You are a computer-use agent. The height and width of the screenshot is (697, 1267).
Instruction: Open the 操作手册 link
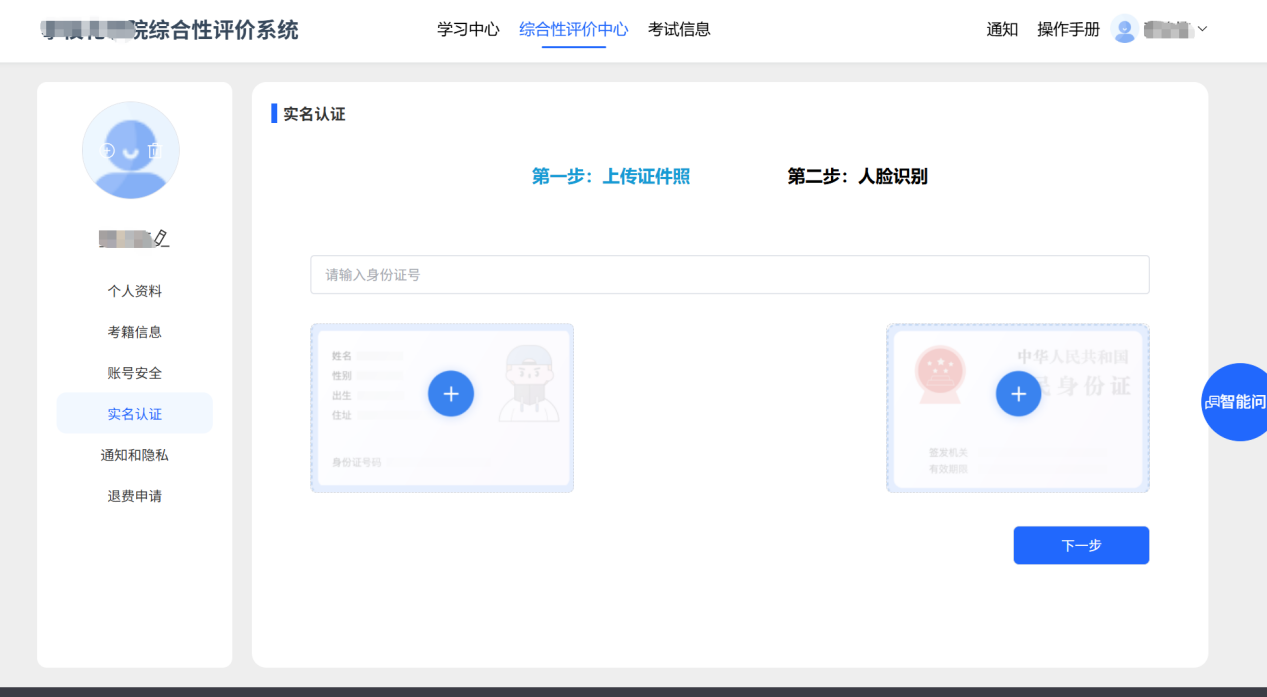point(1068,29)
